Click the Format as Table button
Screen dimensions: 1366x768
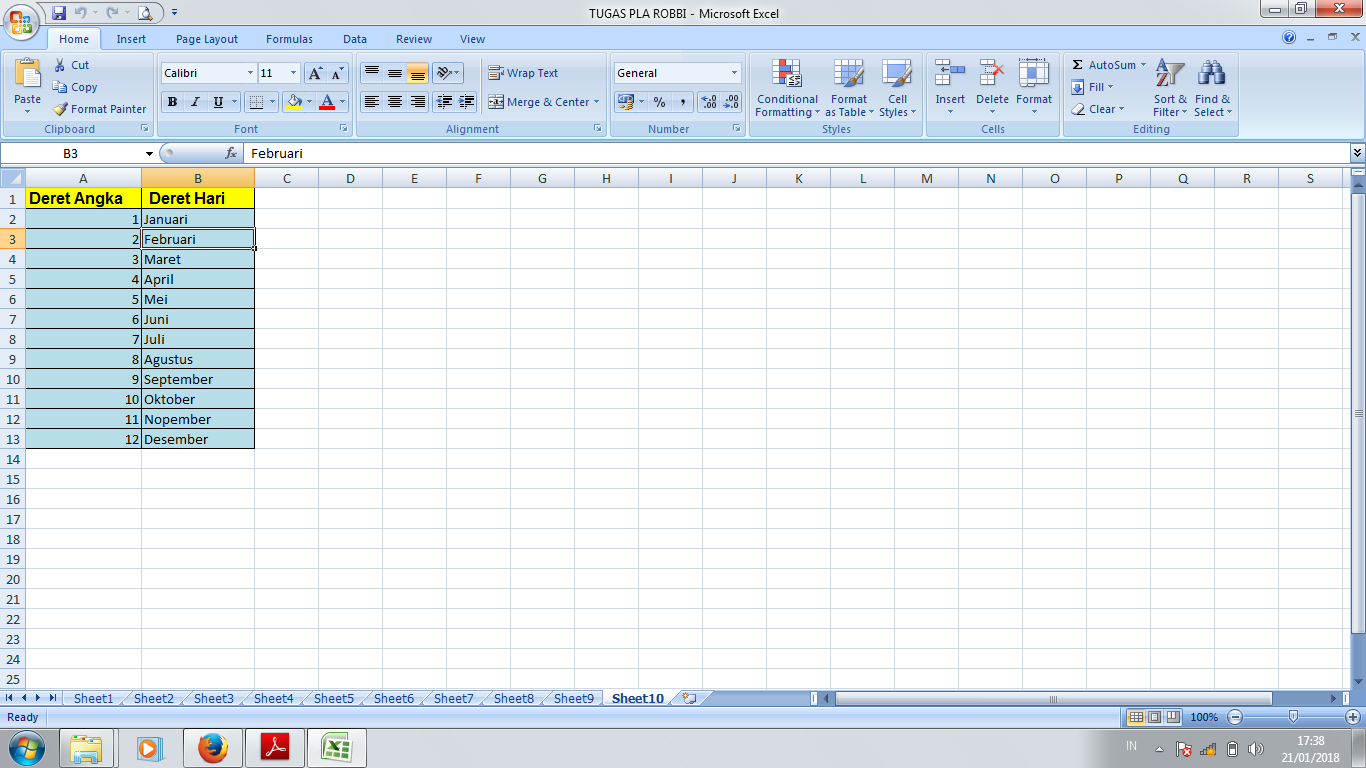[x=849, y=88]
